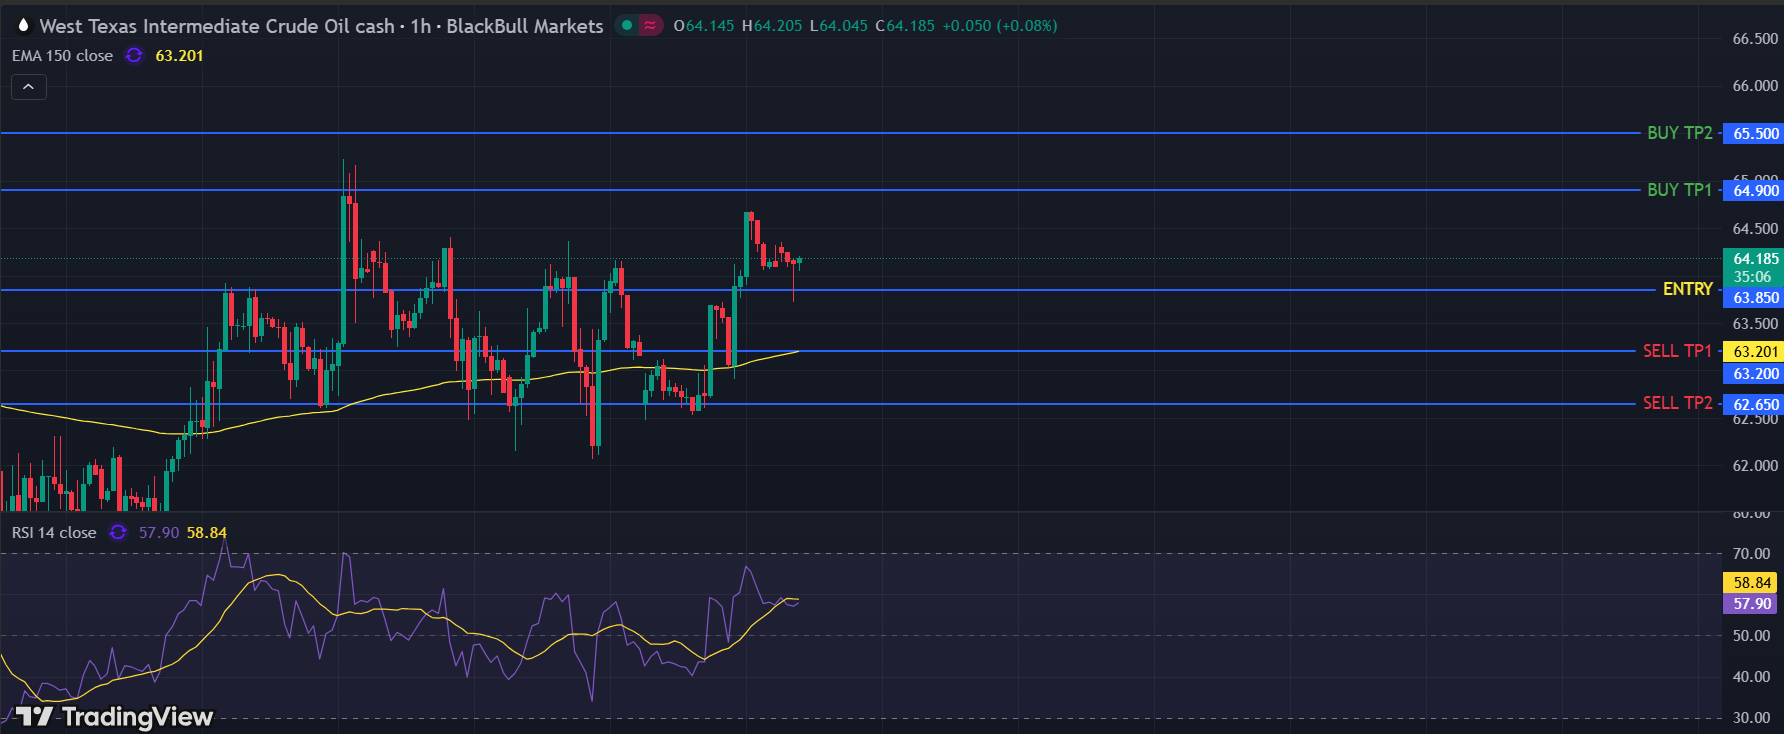Click the crude oil drop symbol icon
This screenshot has width=1784, height=734.
click(23, 25)
